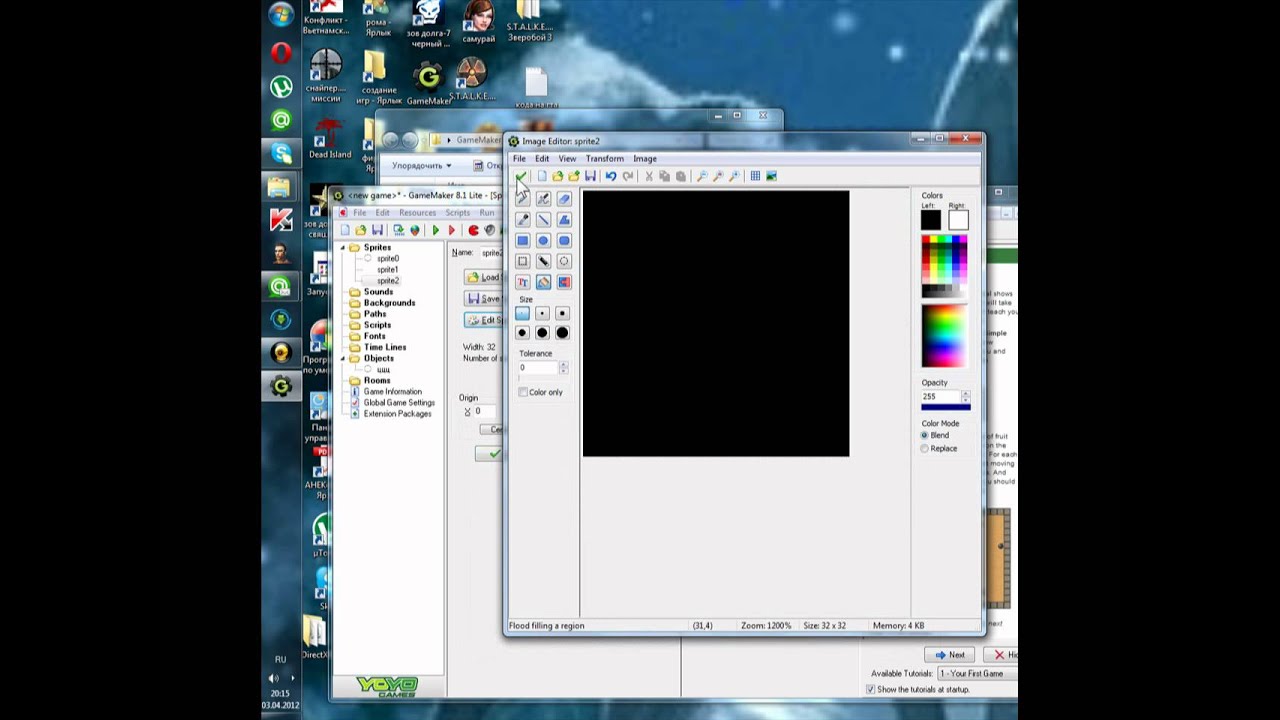Click the Save Sprite button
Screen dimensions: 1280x720
485,298
